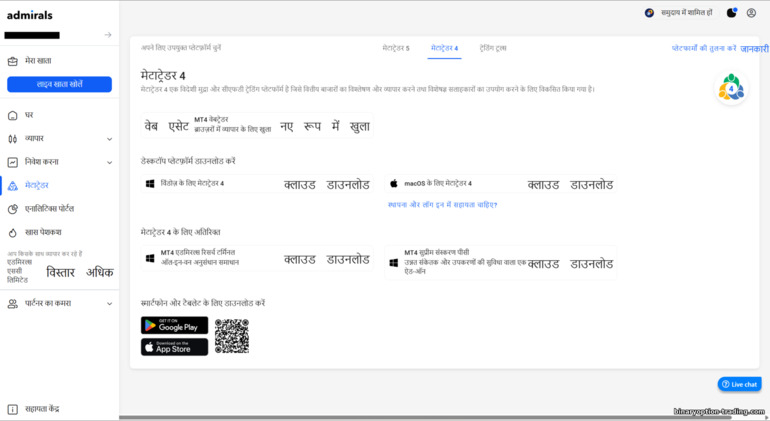Click the App Store download badge
Screen dimensions: 770x421
[x=174, y=347]
